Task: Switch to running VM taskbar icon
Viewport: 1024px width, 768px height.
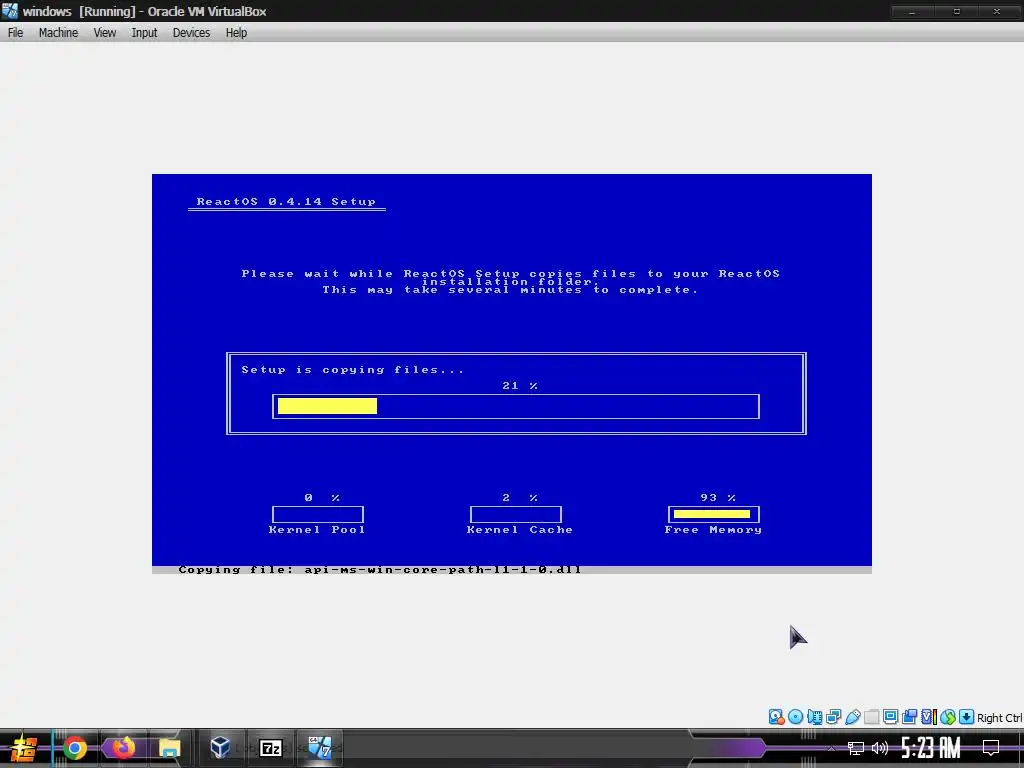Action: 320,748
